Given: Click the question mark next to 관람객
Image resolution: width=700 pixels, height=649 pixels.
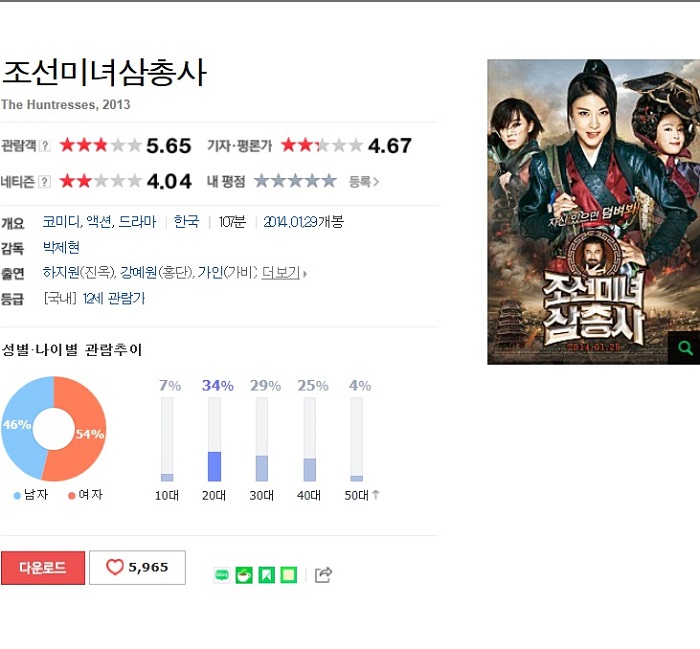Looking at the screenshot, I should pyautogui.click(x=44, y=146).
